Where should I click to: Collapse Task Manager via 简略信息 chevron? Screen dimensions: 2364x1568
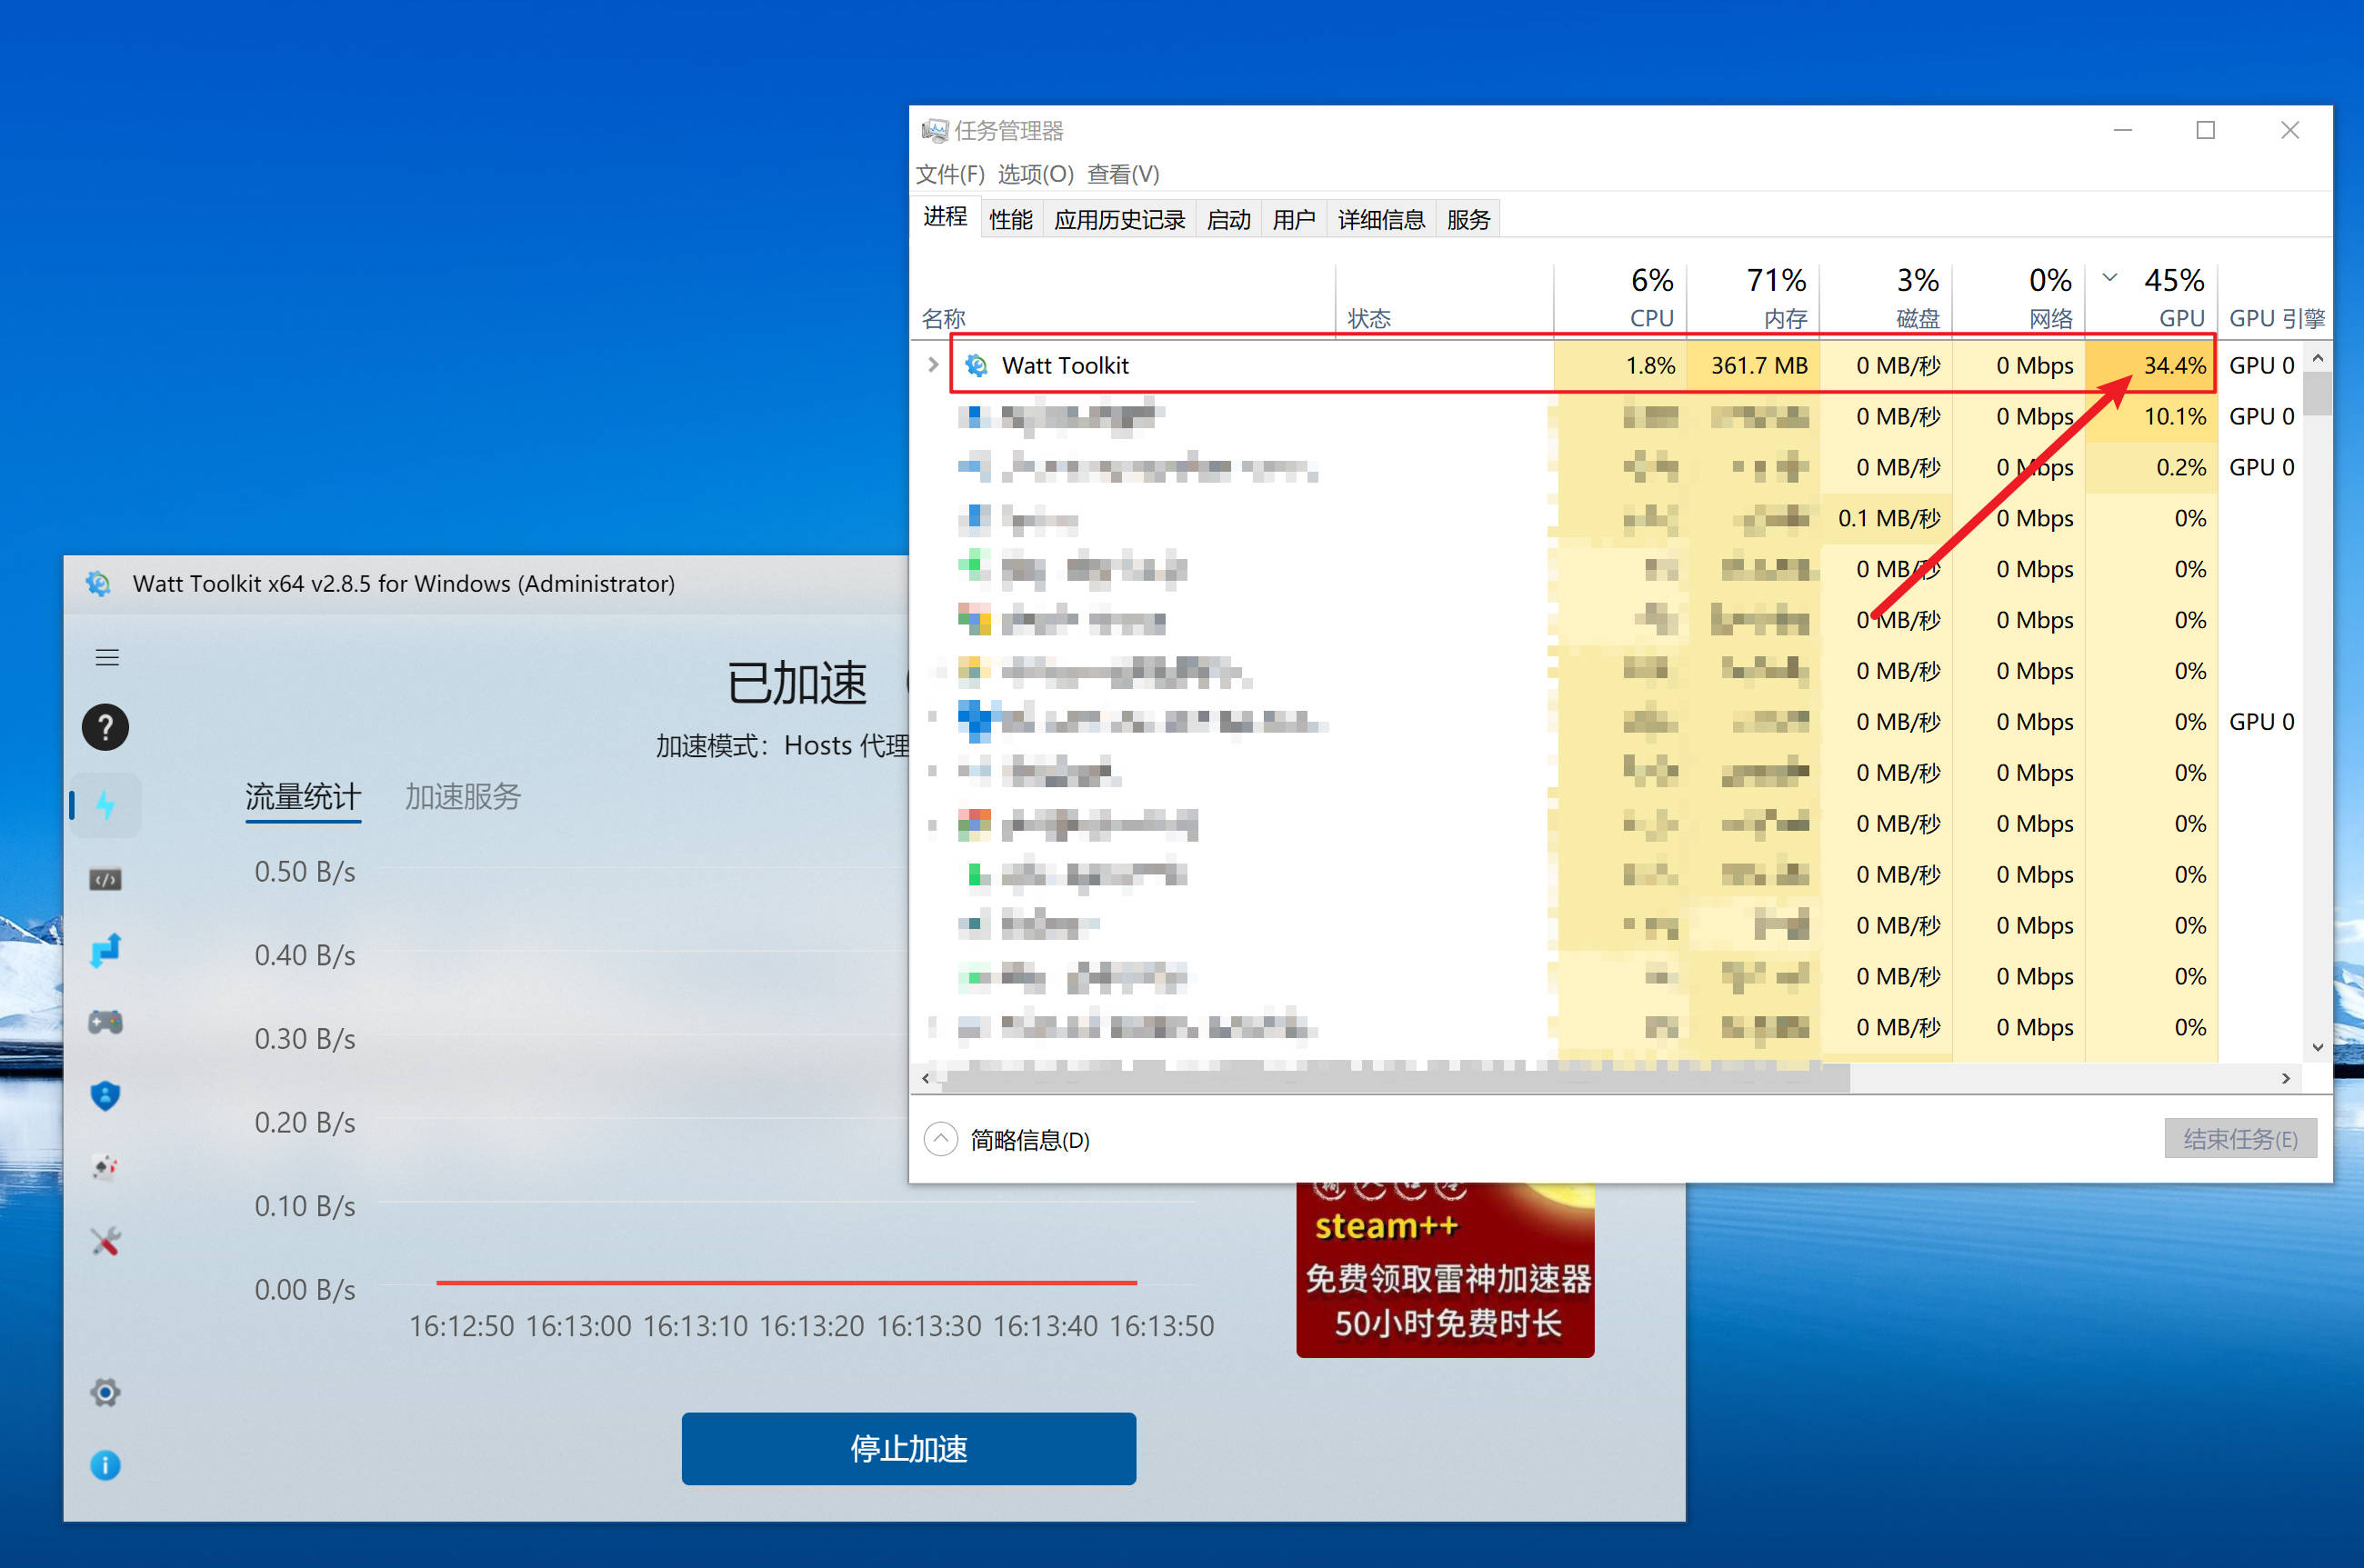pos(940,1139)
